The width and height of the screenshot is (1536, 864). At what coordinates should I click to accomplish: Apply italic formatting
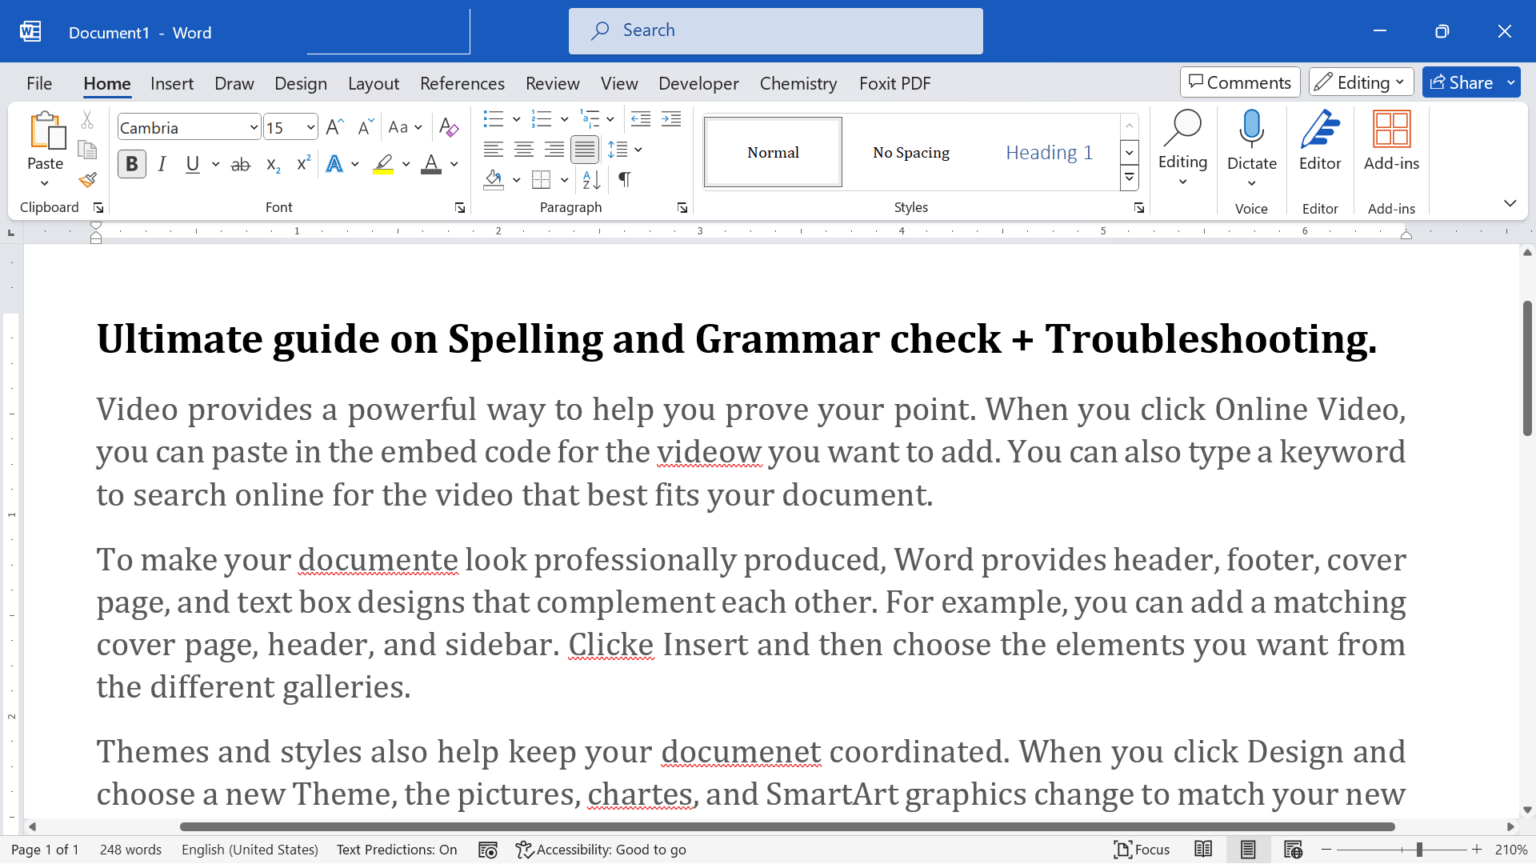click(161, 164)
